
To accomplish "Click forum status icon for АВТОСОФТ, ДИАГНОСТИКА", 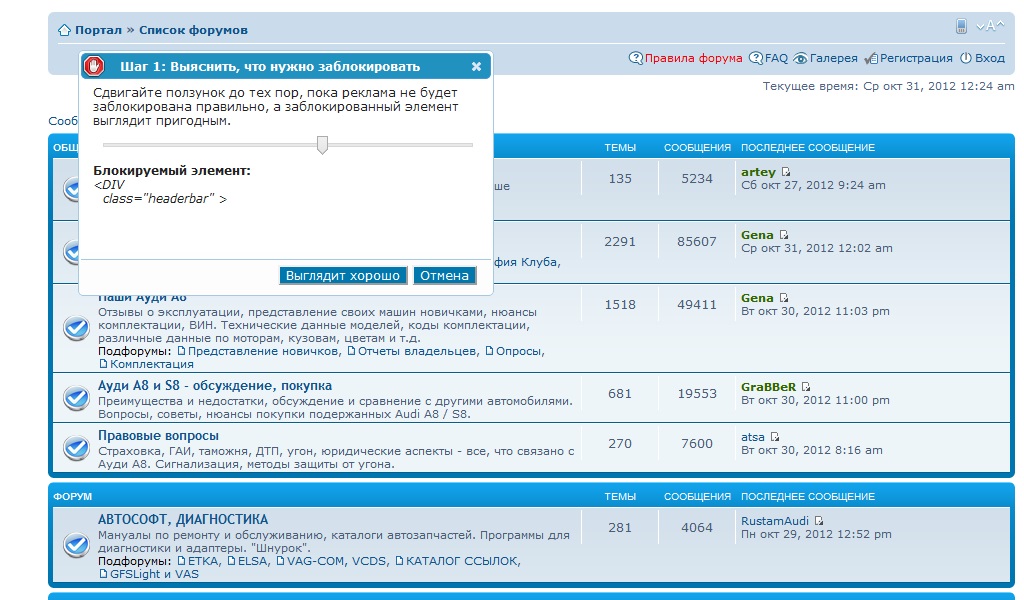I will point(76,545).
